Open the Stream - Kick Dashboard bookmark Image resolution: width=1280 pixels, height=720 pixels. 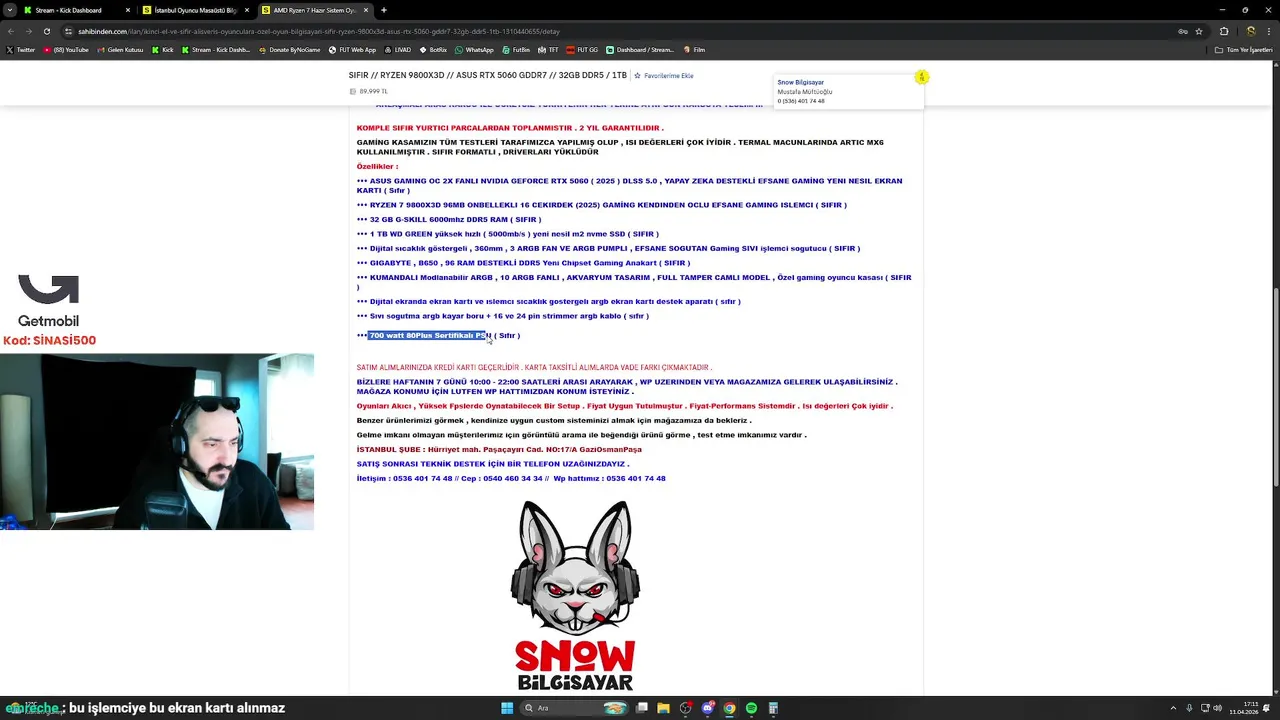216,49
